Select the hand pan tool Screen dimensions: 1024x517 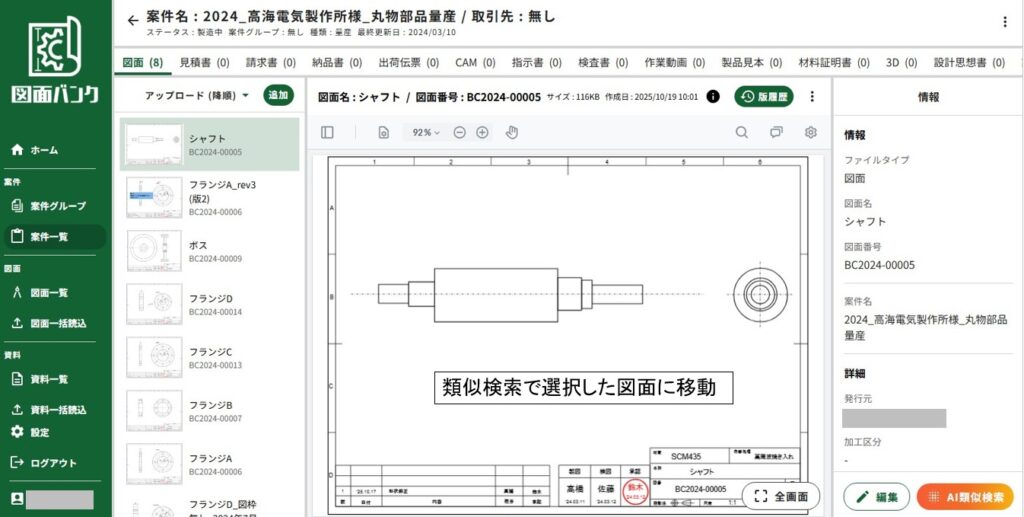point(512,132)
